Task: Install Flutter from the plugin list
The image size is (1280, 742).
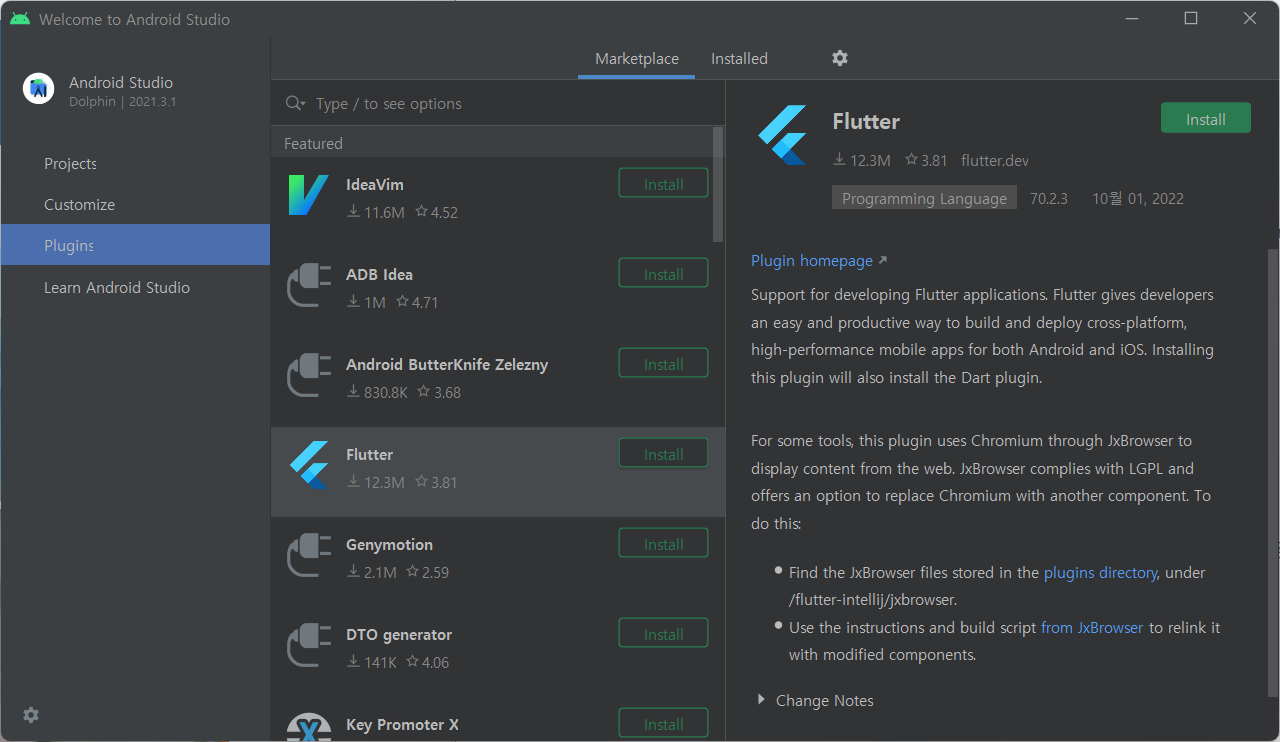Action: [x=664, y=454]
